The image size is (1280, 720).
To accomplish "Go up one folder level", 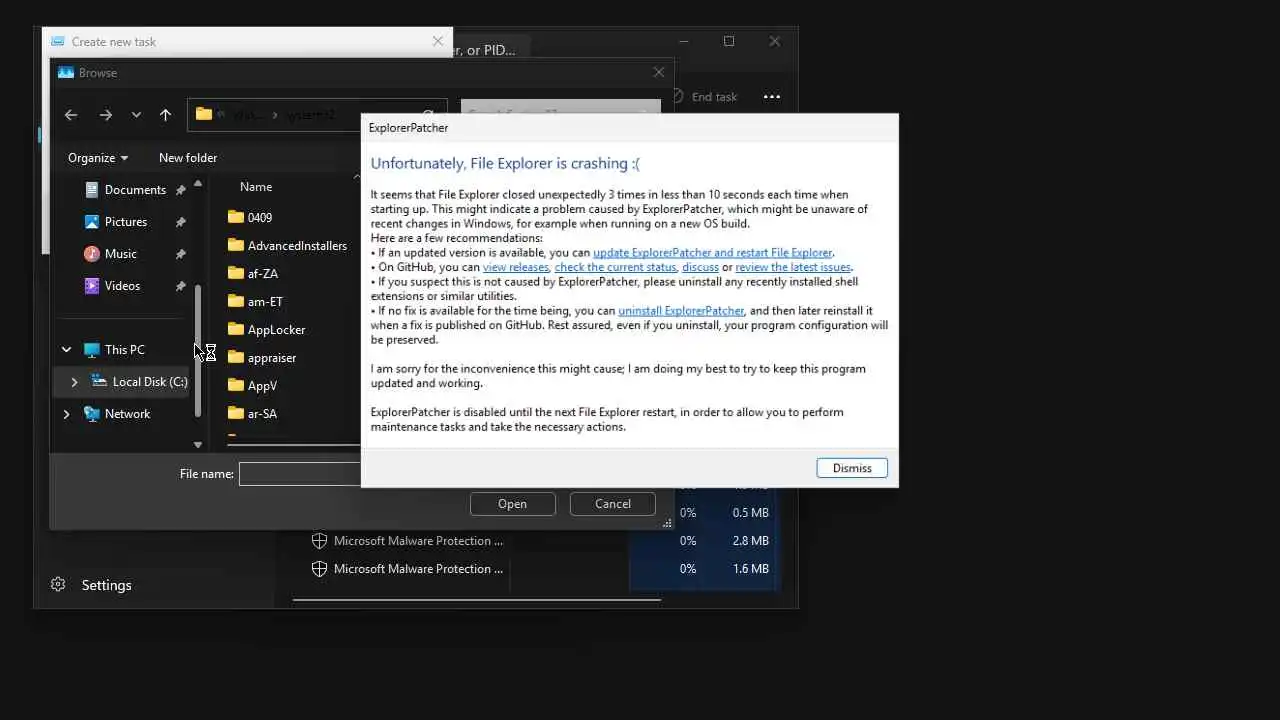I will coord(166,115).
